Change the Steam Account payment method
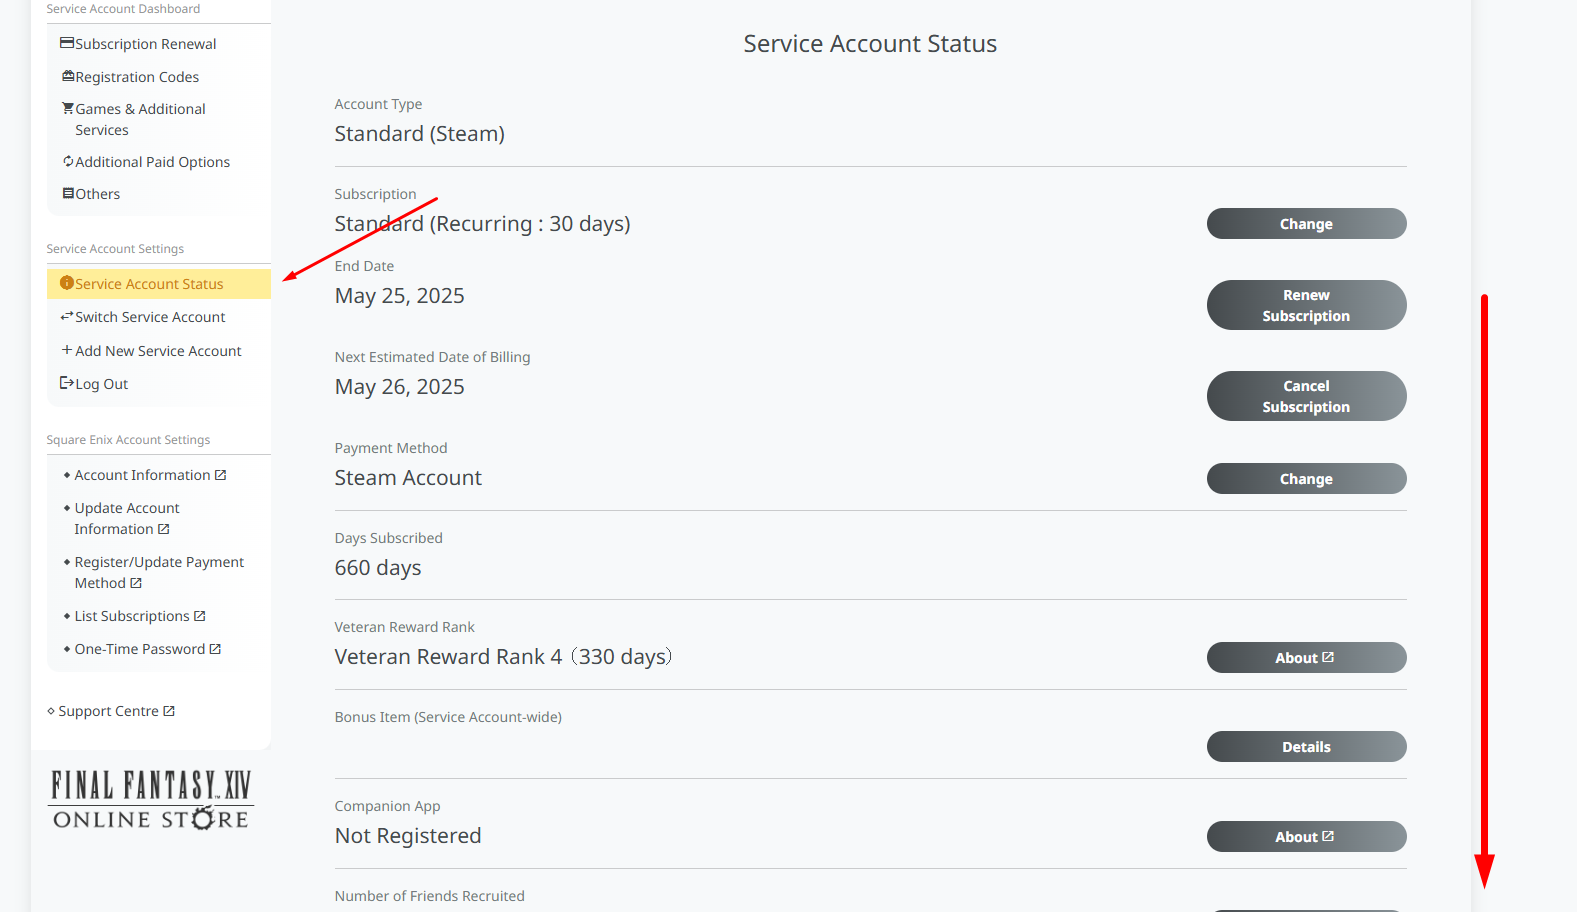 coord(1305,479)
